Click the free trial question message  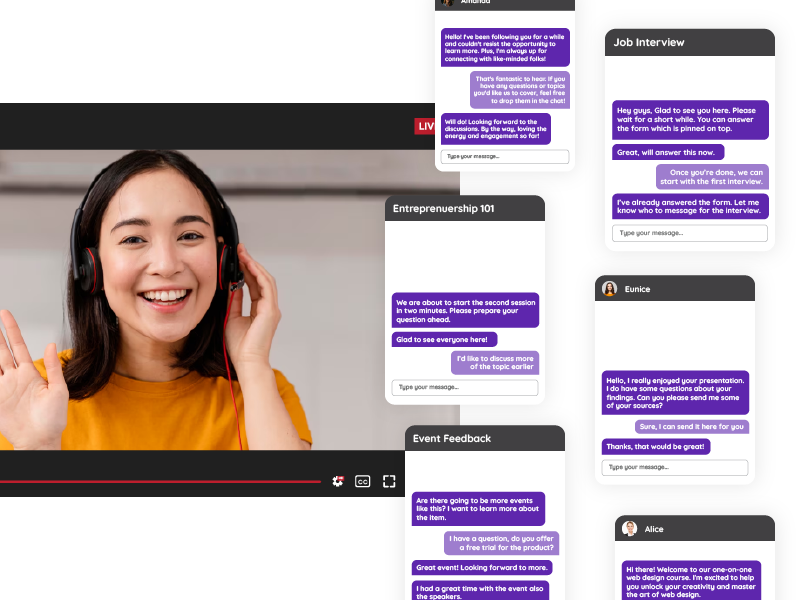[x=501, y=543]
